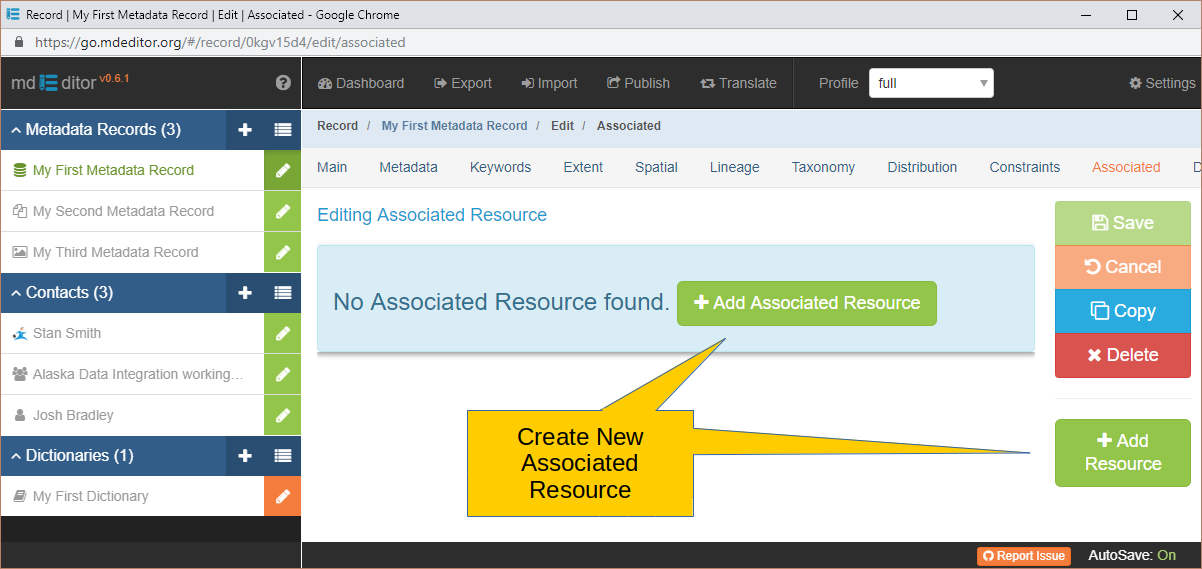Switch to the Extent tab
This screenshot has width=1202, height=569.
click(x=583, y=167)
